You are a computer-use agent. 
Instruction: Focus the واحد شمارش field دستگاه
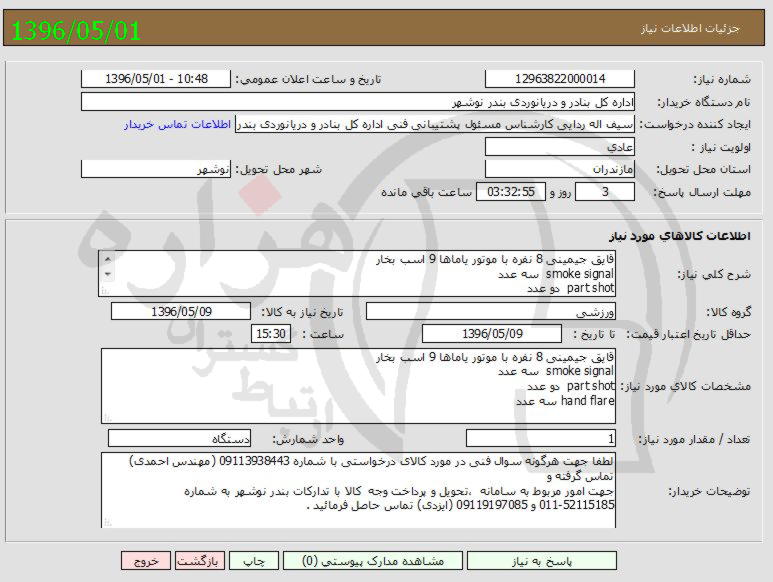[178, 438]
